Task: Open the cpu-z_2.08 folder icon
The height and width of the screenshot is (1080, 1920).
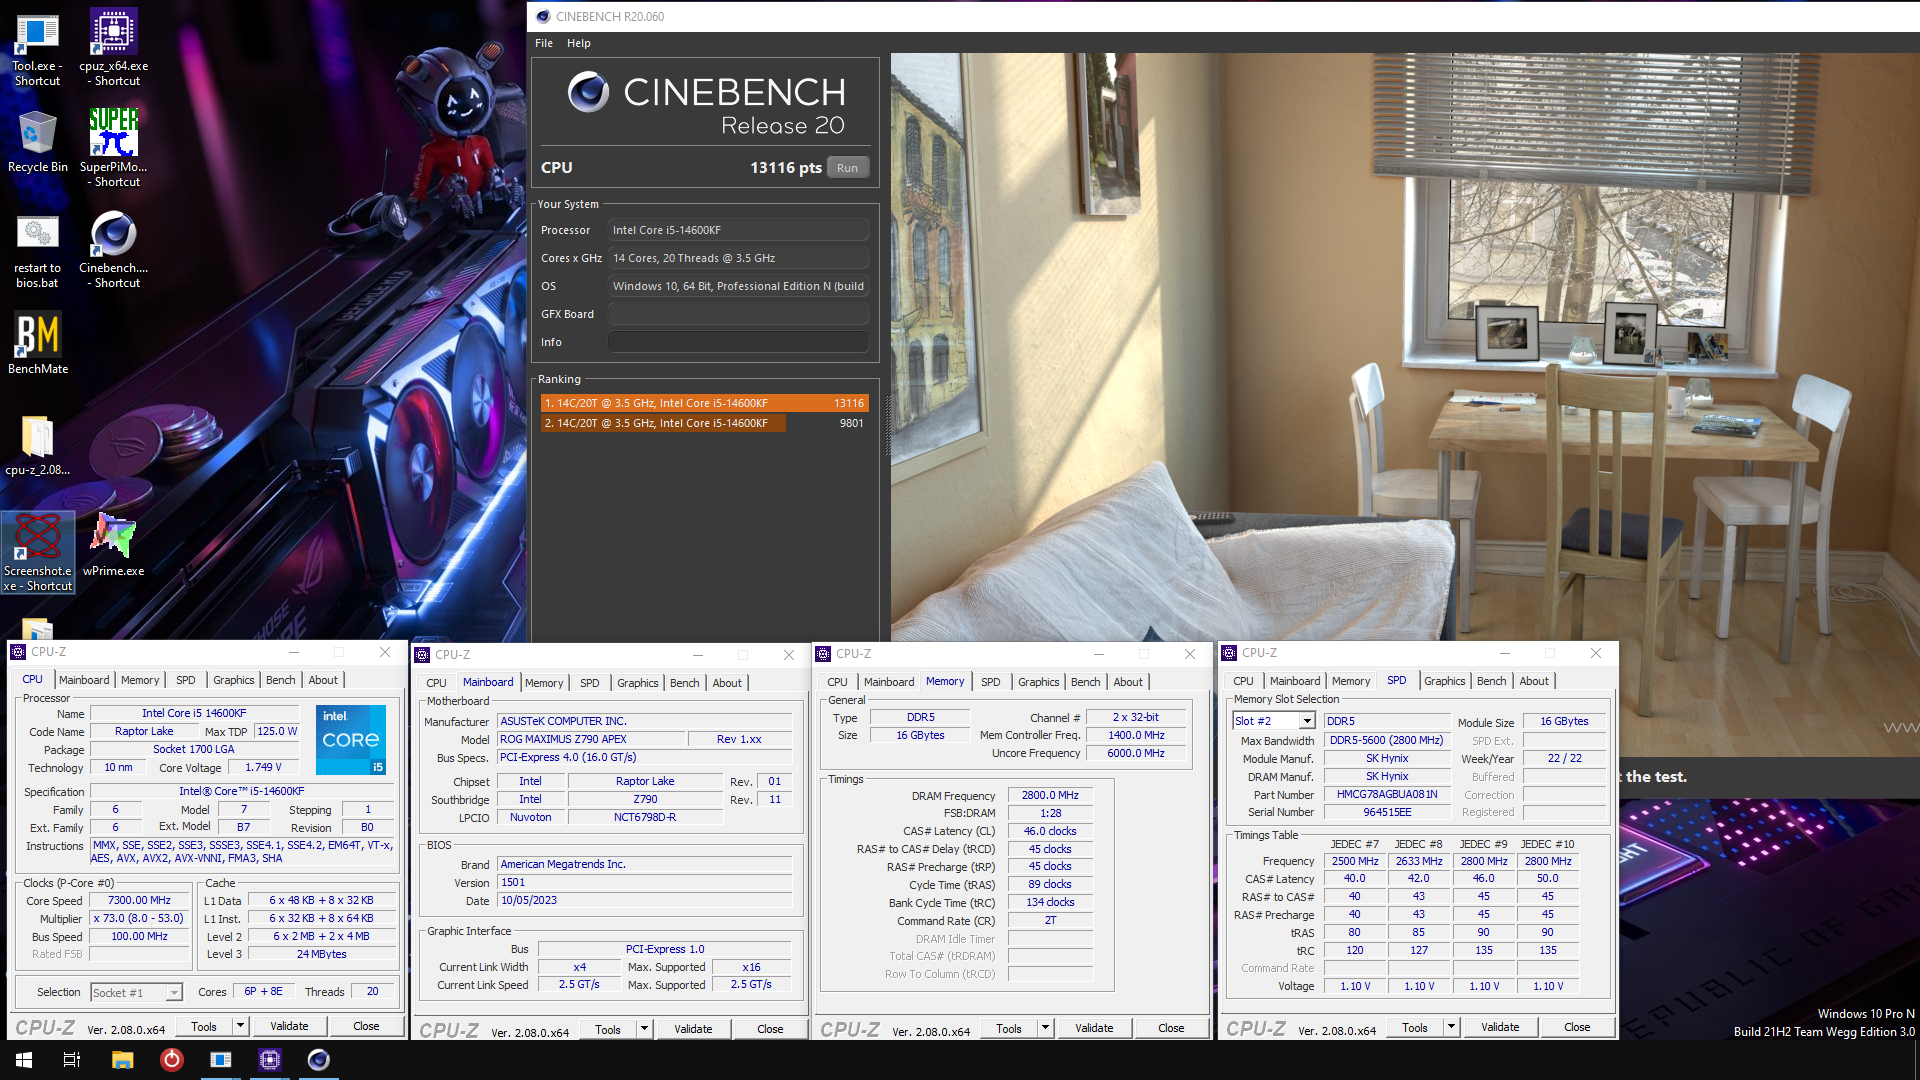Action: [x=38, y=445]
